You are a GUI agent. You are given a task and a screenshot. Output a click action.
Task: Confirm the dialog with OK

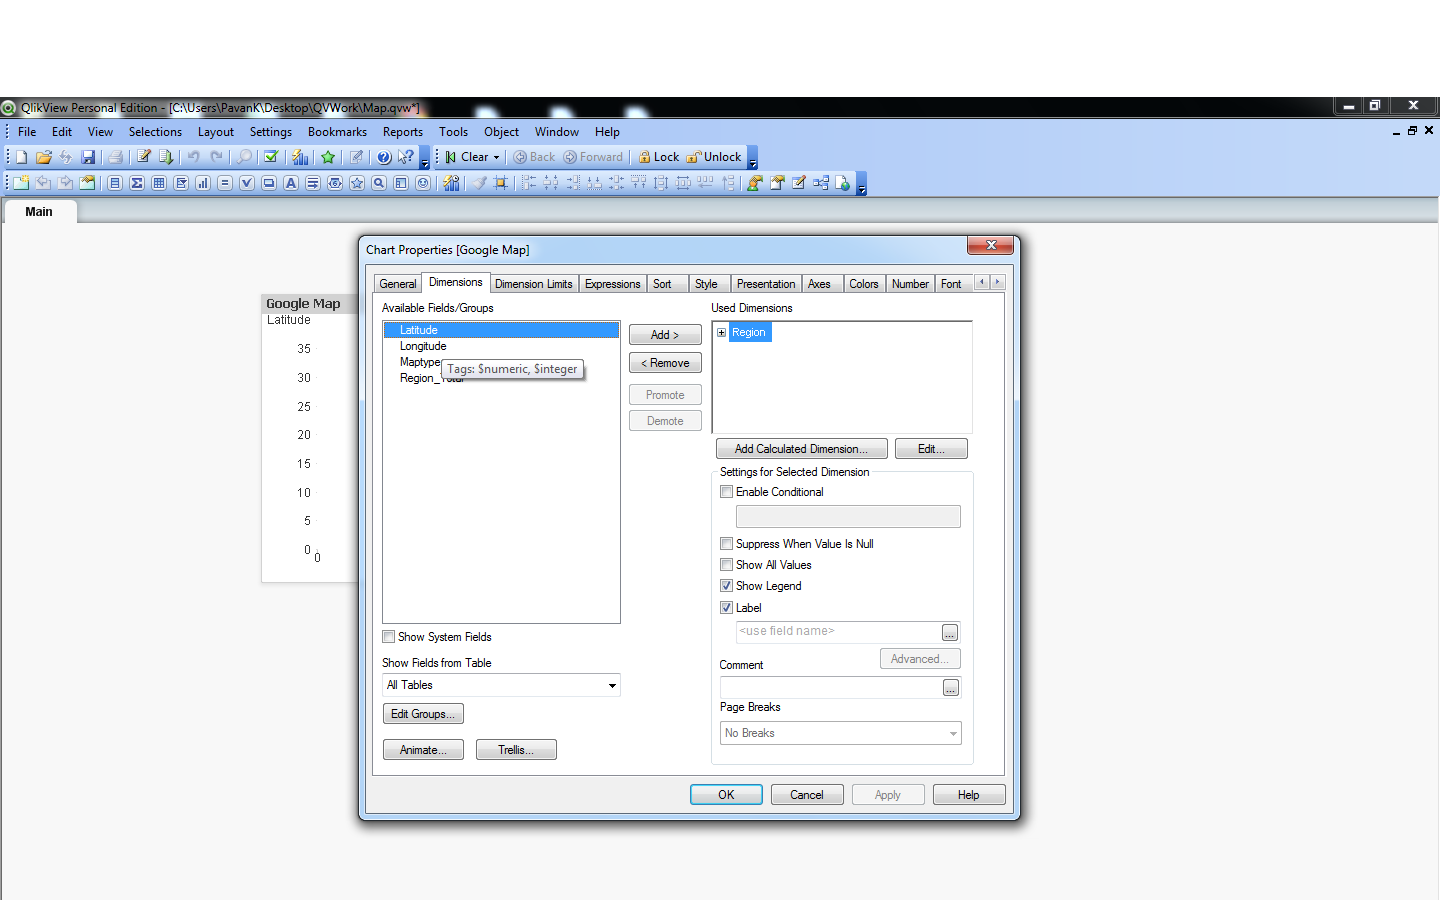click(726, 795)
